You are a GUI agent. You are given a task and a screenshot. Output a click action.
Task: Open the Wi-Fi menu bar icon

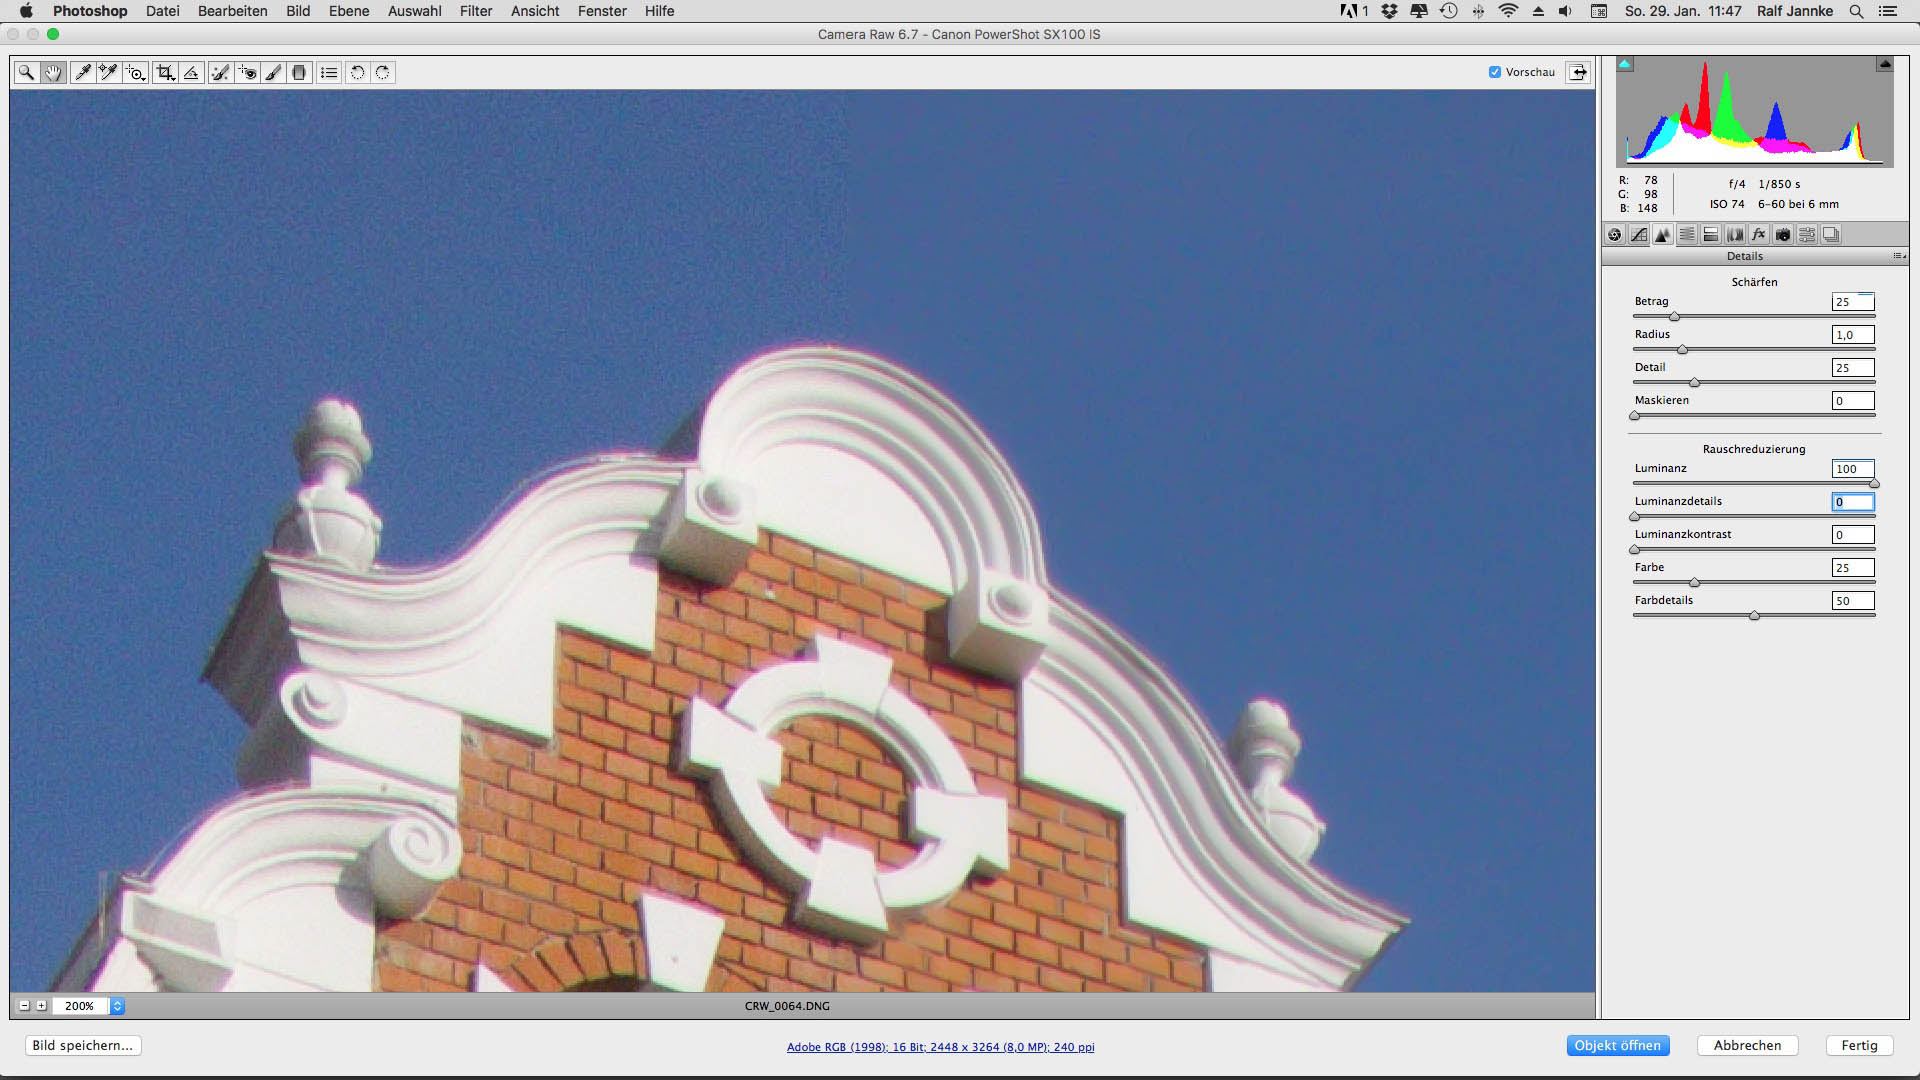click(1508, 11)
